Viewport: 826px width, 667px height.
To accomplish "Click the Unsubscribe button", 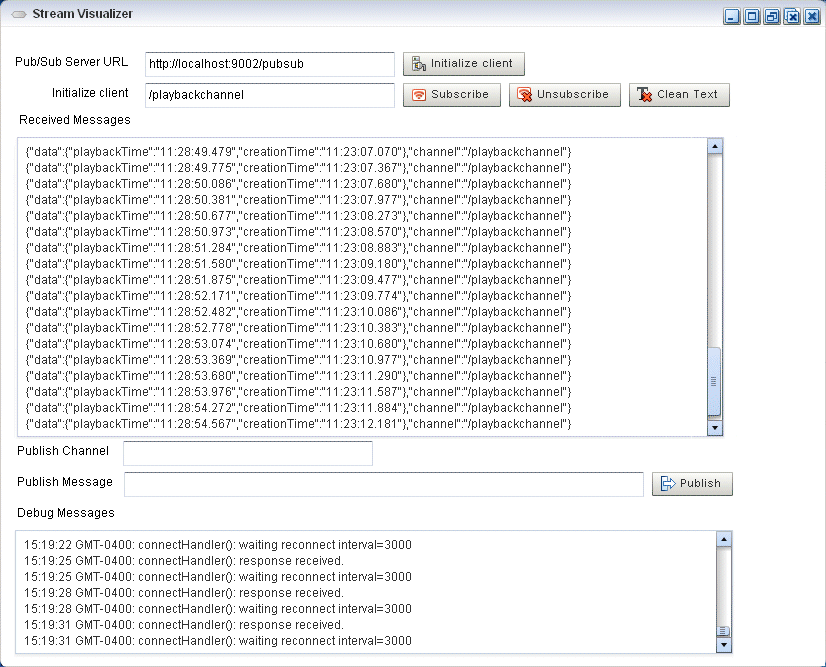I will tap(564, 95).
